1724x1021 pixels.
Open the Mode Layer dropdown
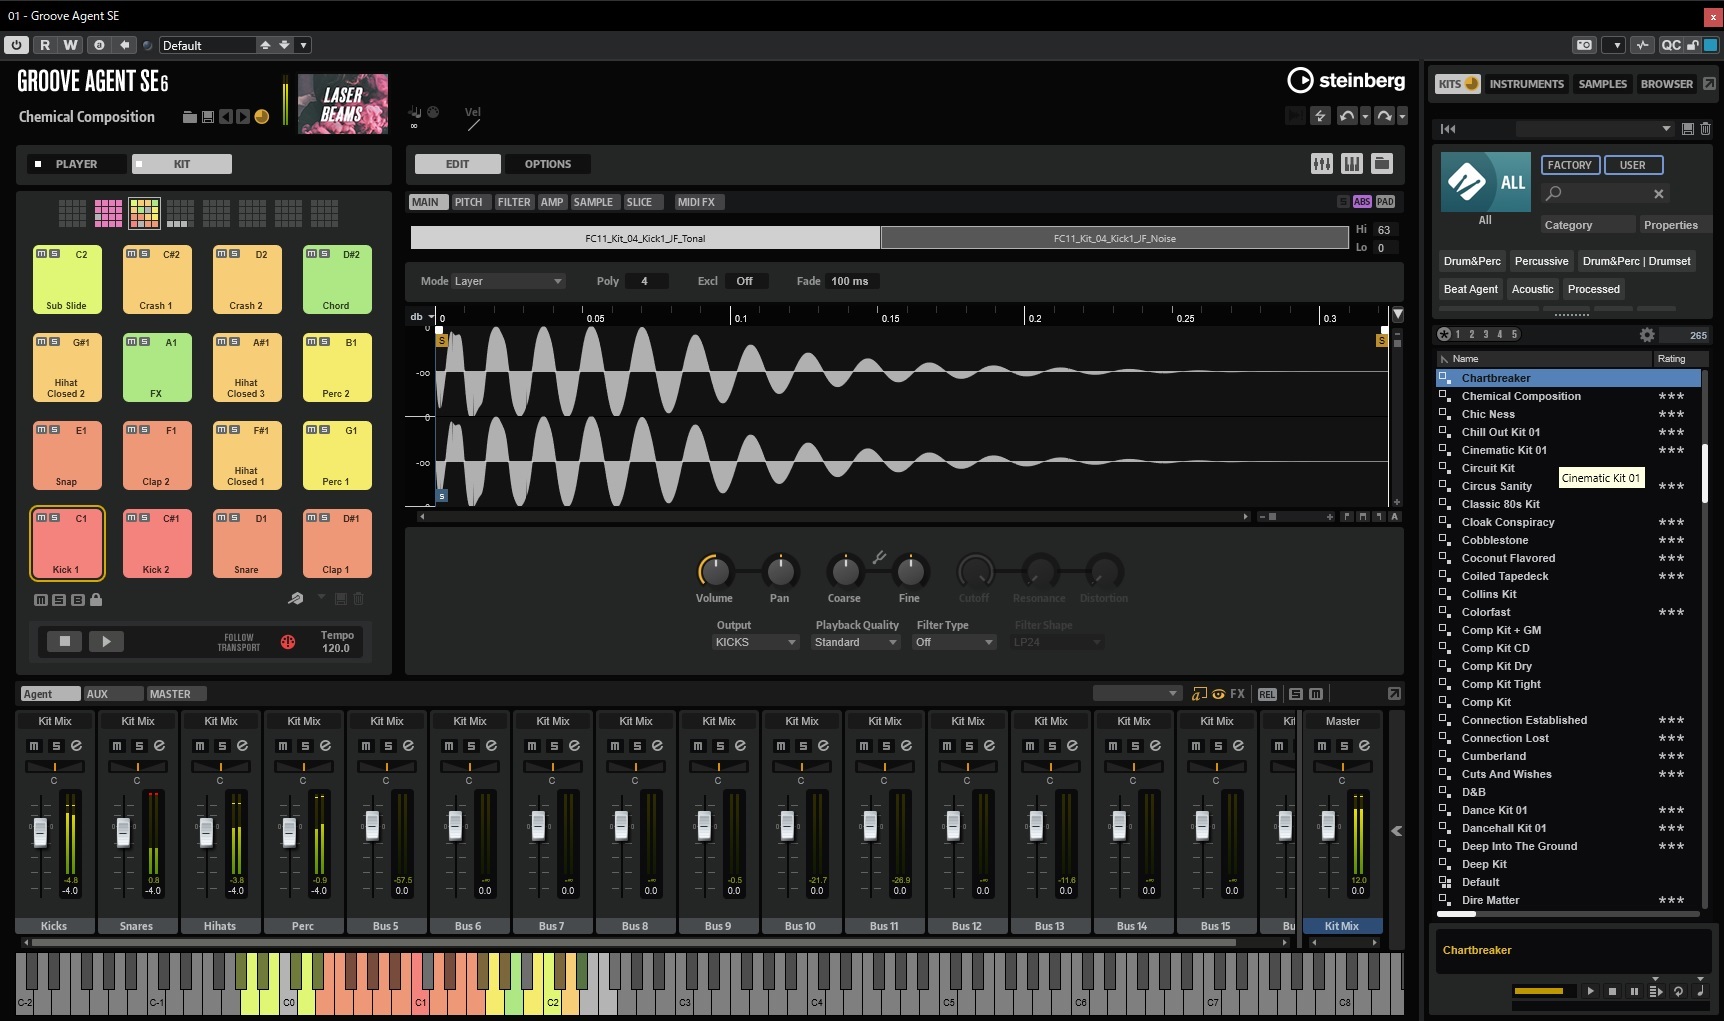[x=508, y=281]
